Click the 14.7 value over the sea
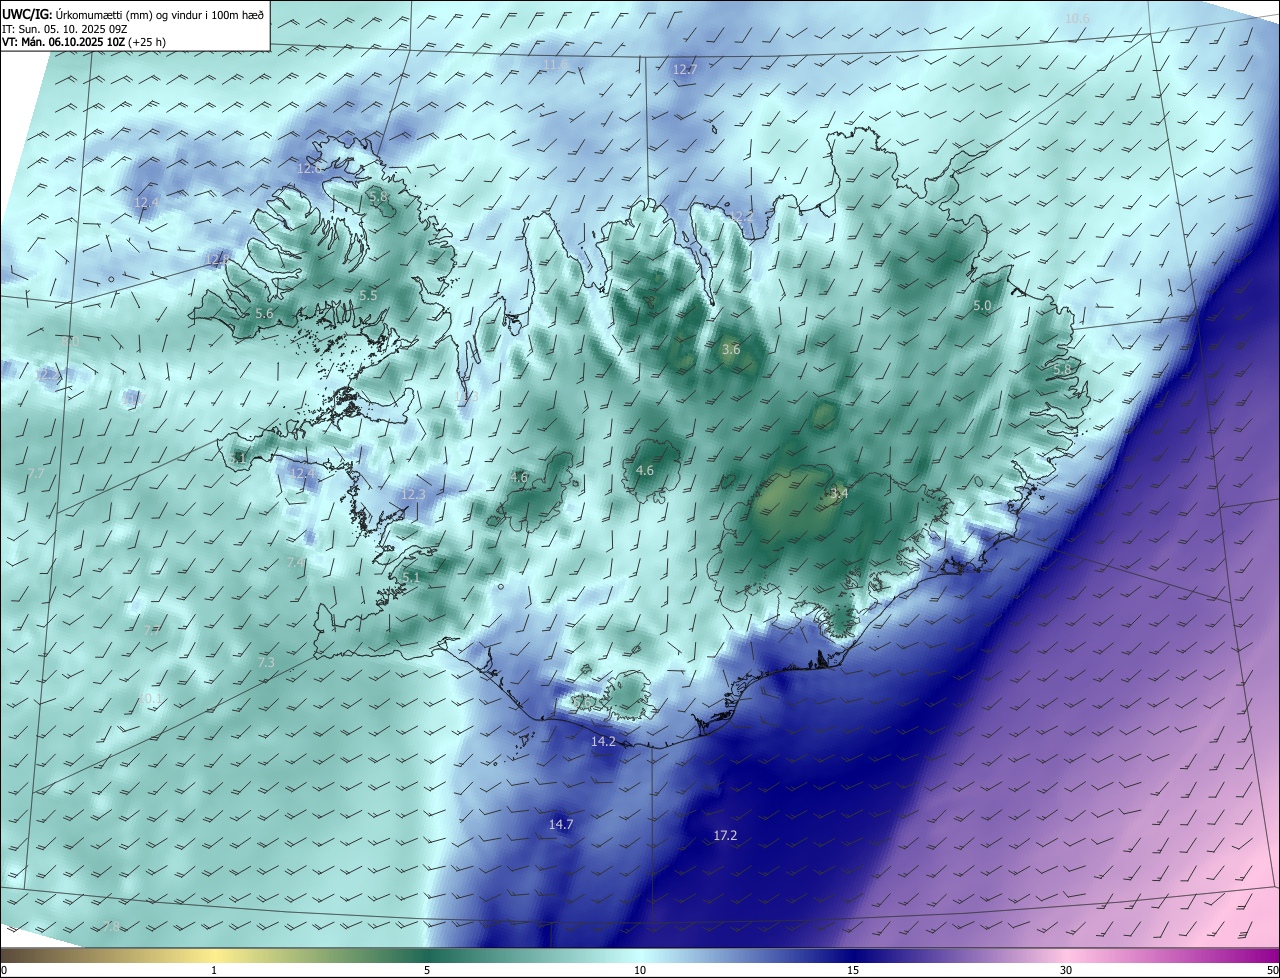The image size is (1280, 978). click(x=561, y=825)
